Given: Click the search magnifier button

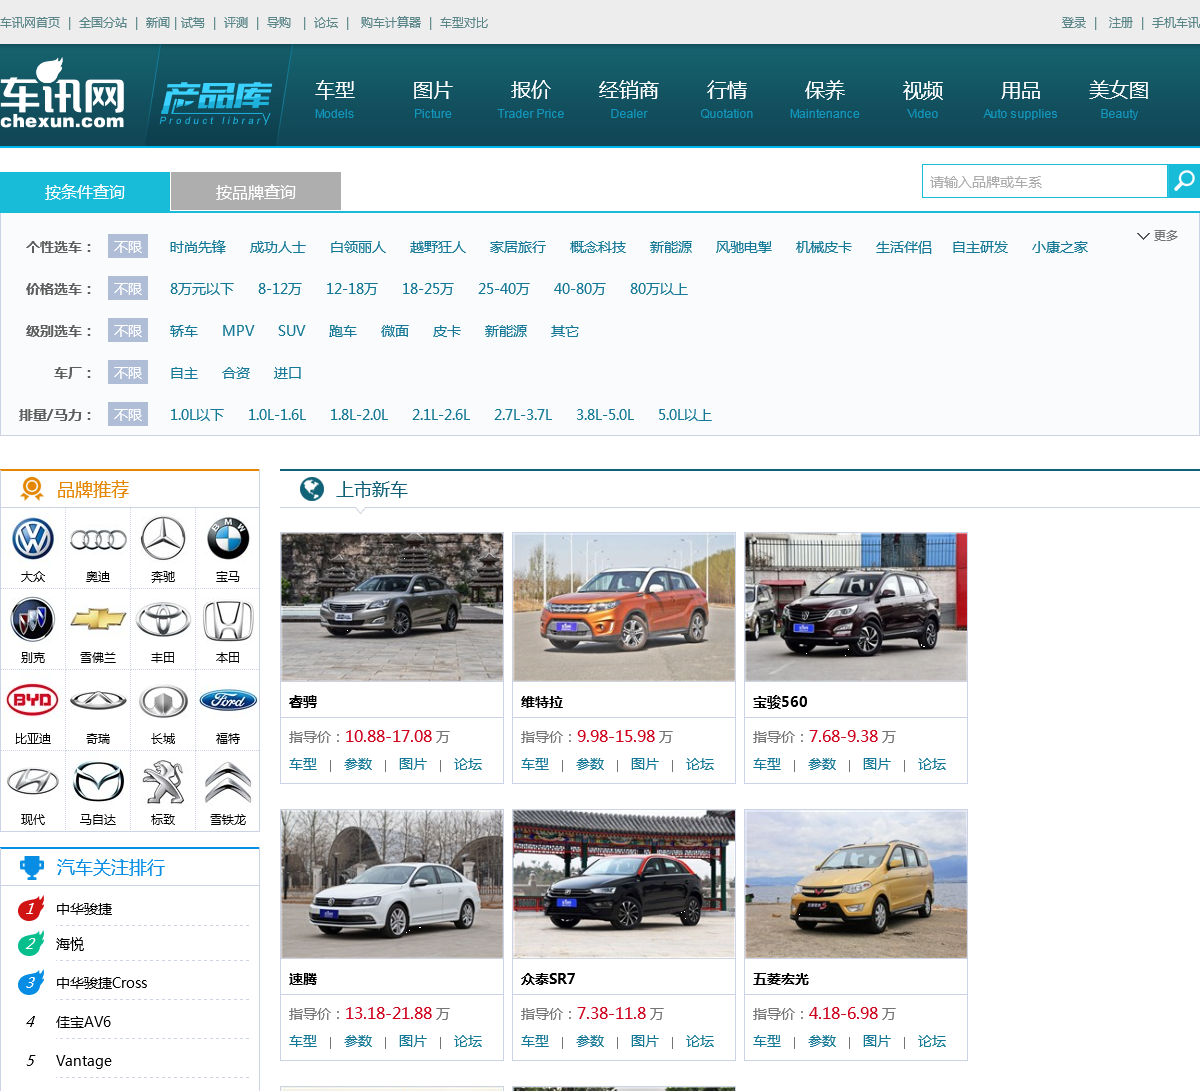Looking at the screenshot, I should point(1184,181).
